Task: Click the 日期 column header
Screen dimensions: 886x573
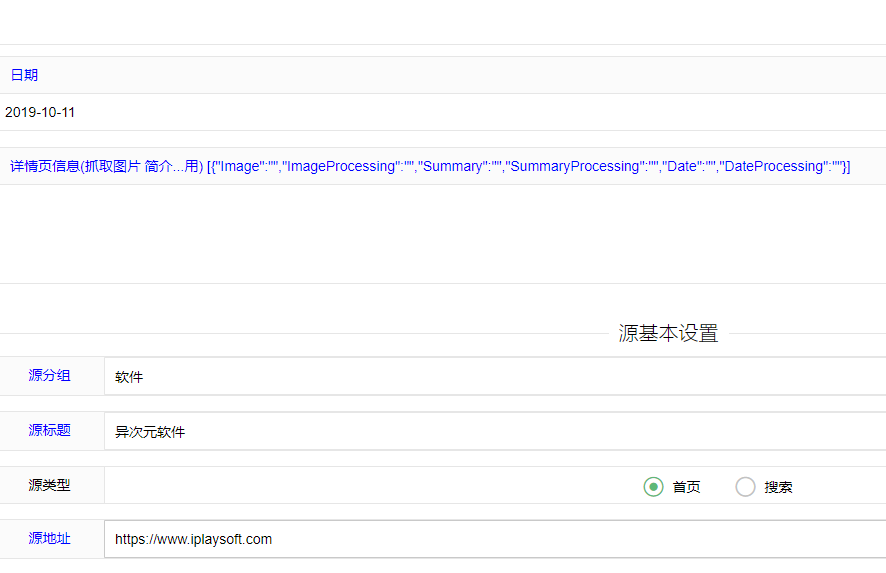Action: (x=24, y=75)
